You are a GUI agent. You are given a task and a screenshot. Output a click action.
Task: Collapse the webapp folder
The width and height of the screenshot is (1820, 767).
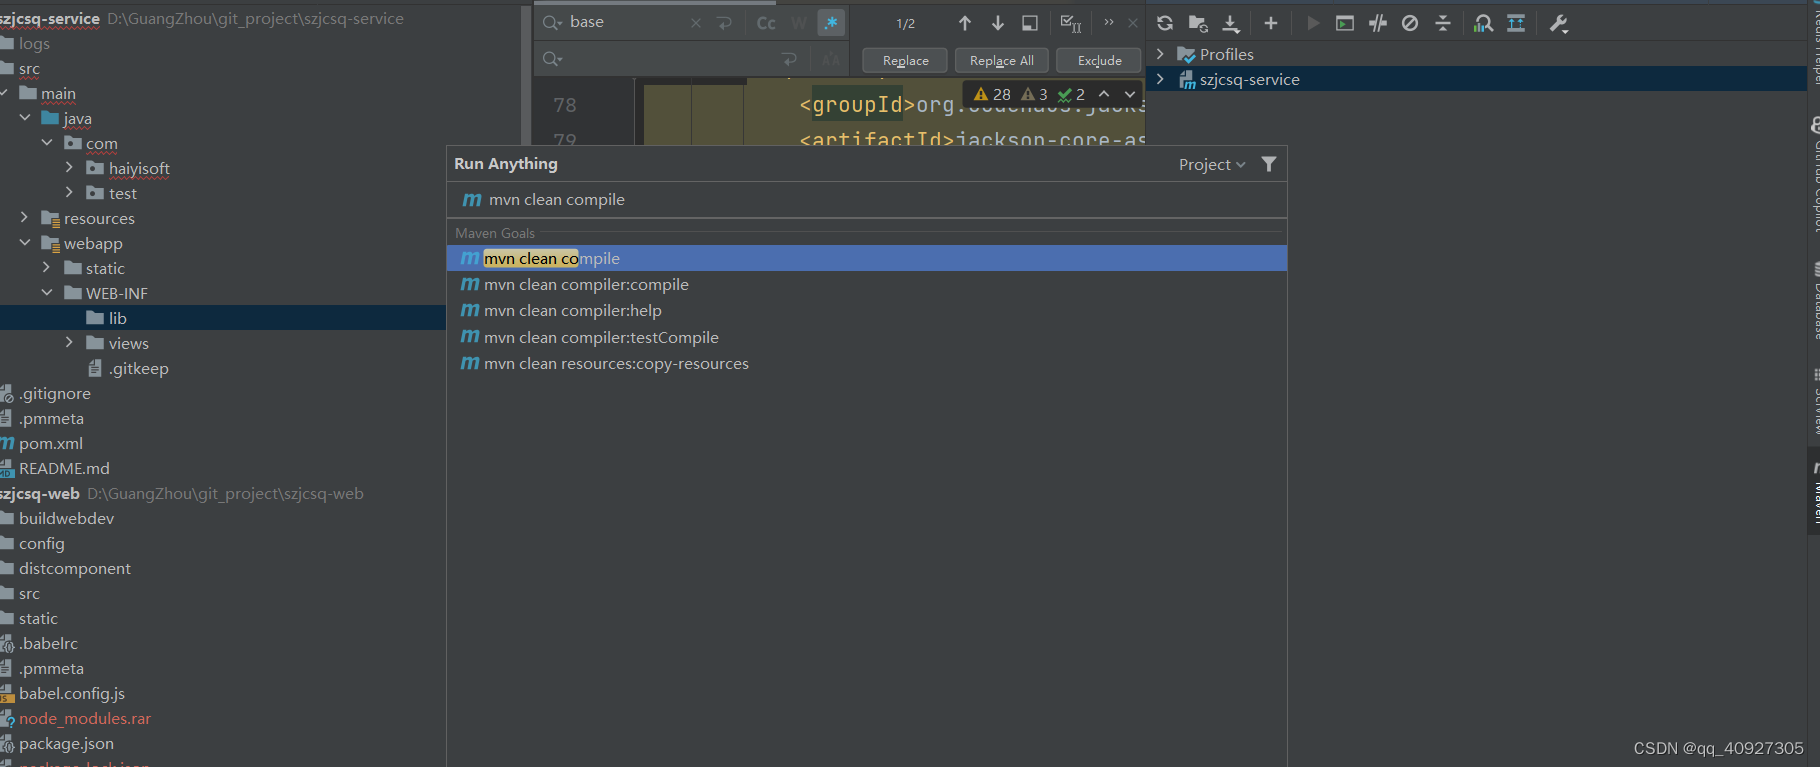[x=25, y=243]
